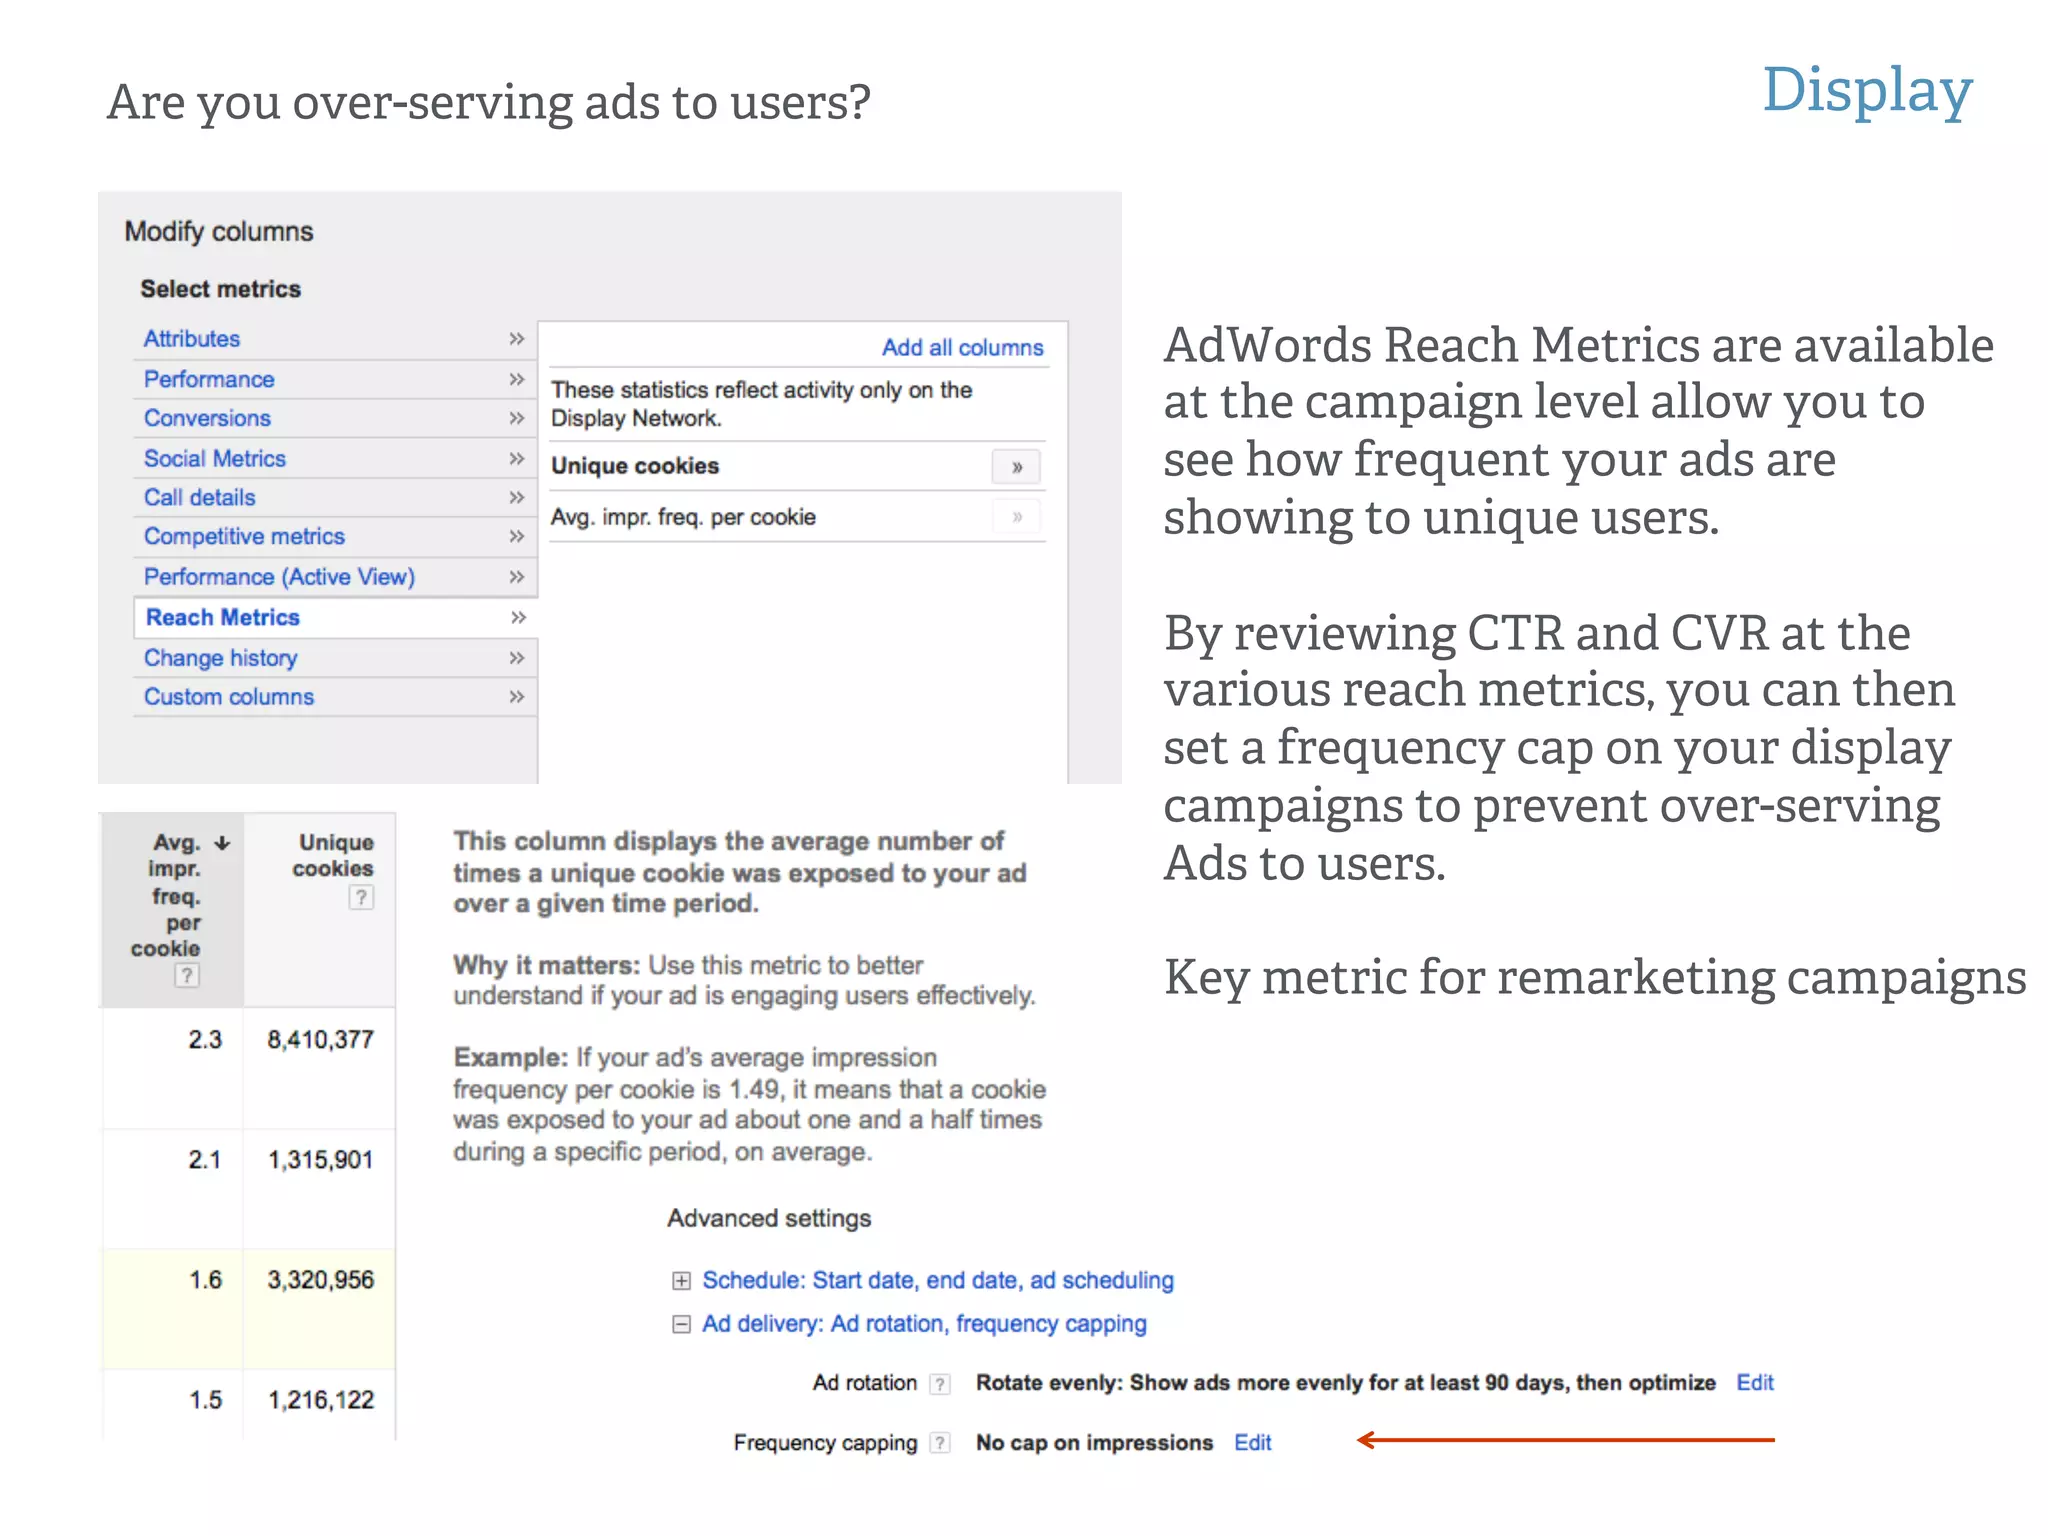The image size is (2048, 1536).
Task: Open help icon under Unique cookies header
Action: pyautogui.click(x=361, y=897)
